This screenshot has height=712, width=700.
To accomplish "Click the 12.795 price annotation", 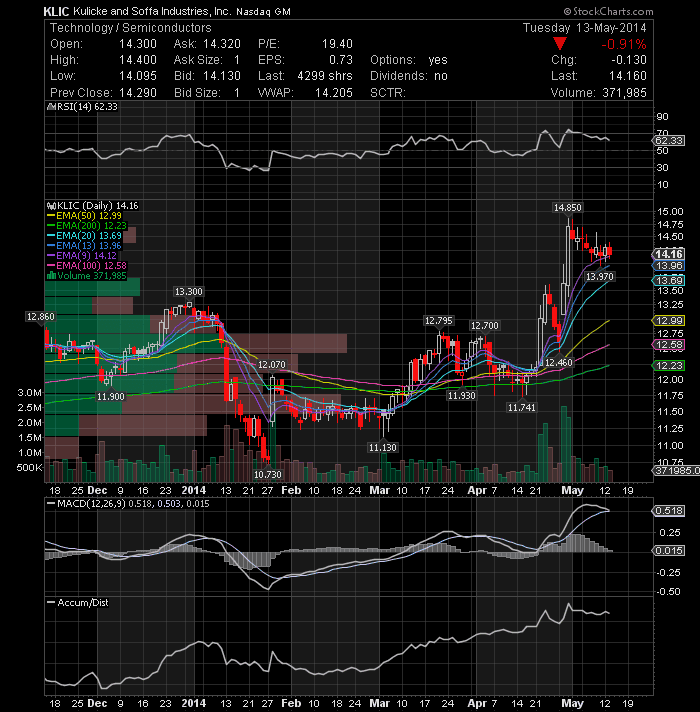I will click(x=439, y=321).
